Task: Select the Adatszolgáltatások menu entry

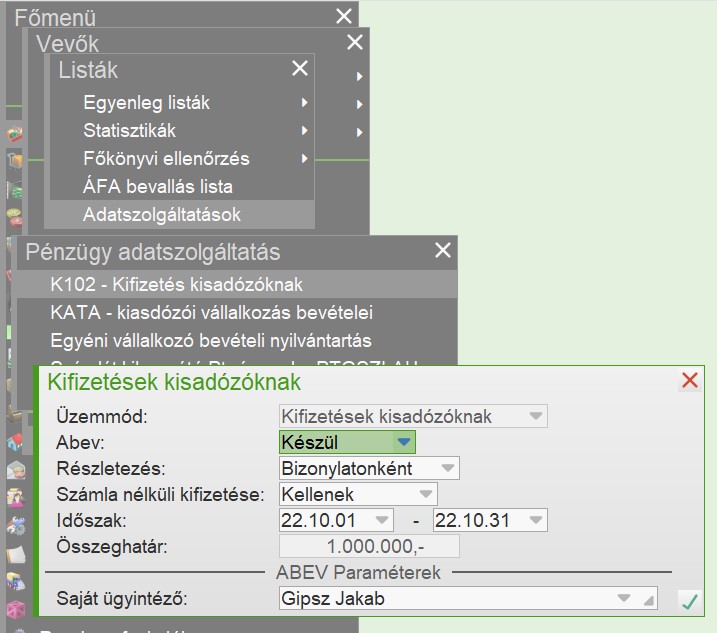Action: (180, 215)
